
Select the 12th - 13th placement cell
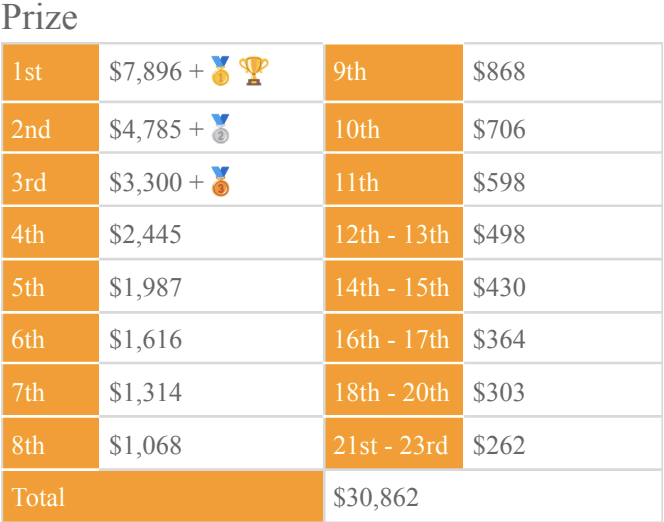pos(394,235)
